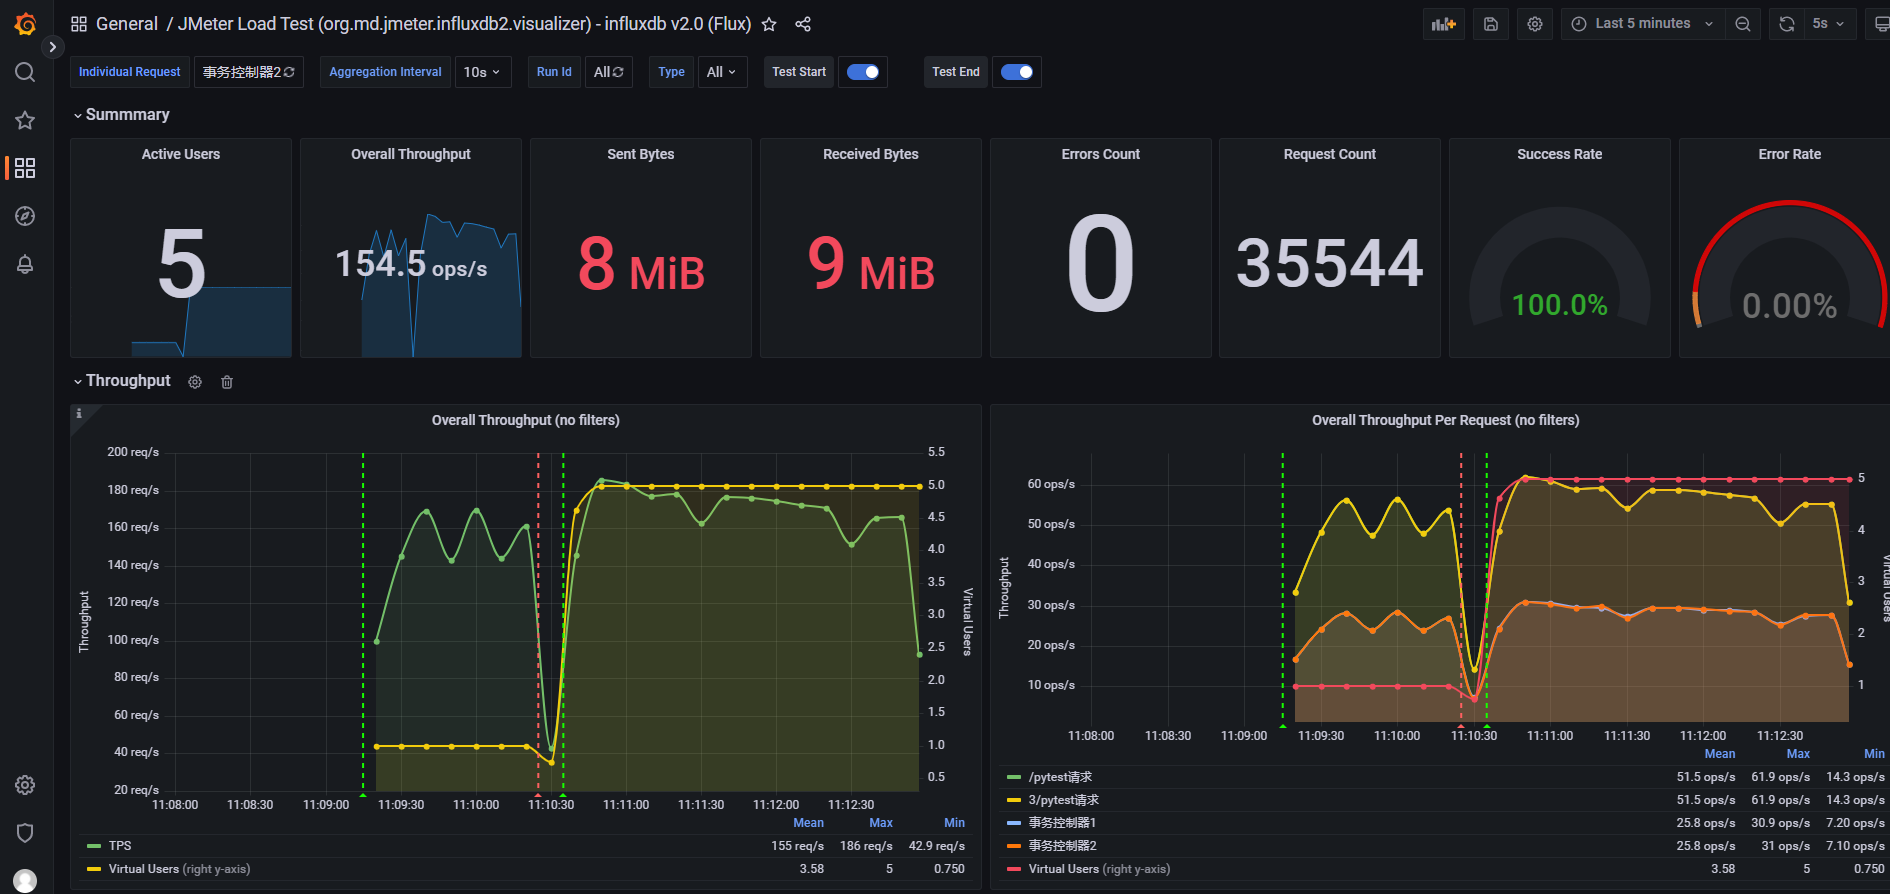The width and height of the screenshot is (1890, 894).
Task: Mark dashboard as favorite with star
Action: (769, 24)
